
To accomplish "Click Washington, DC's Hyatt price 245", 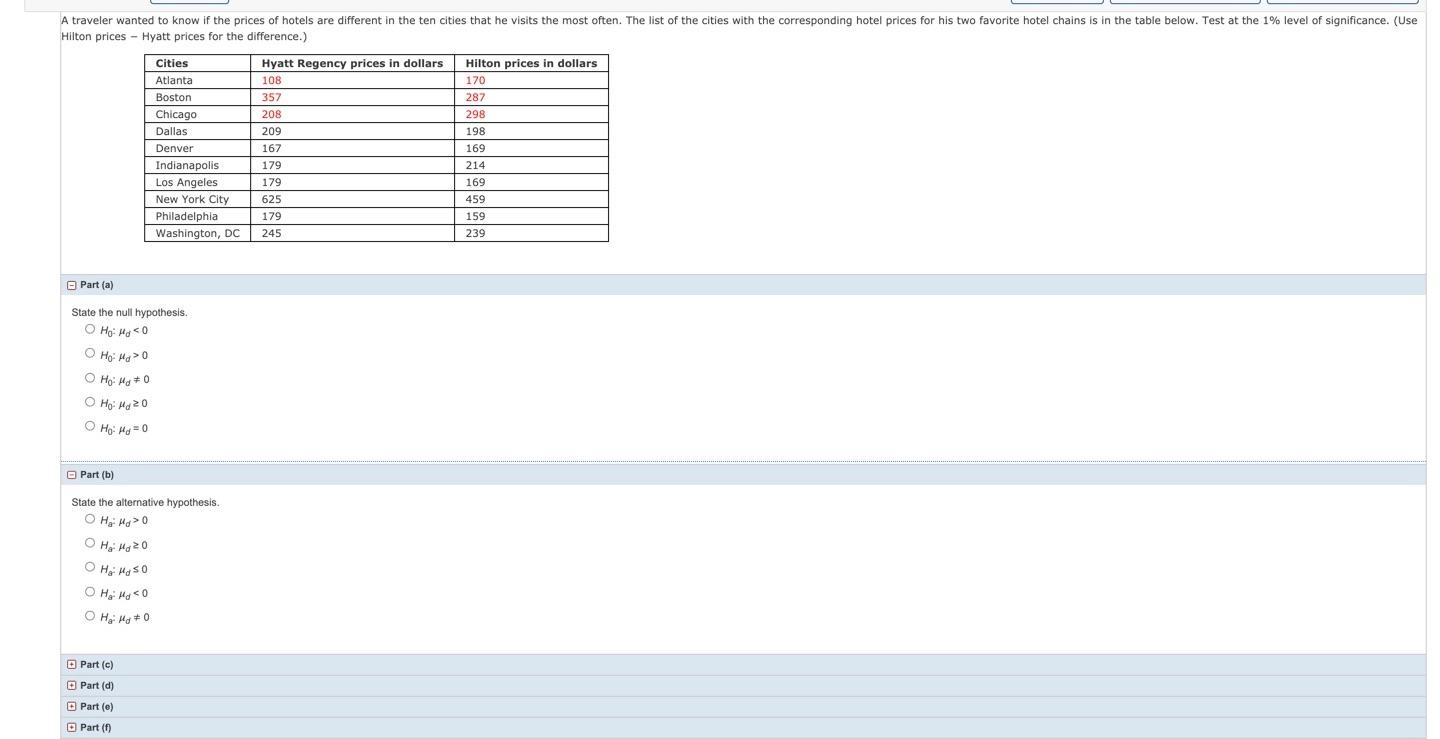I will [353, 233].
